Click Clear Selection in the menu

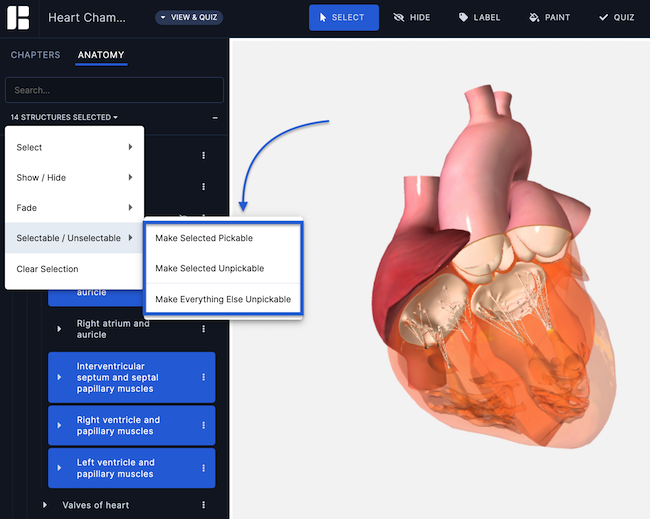pos(48,269)
